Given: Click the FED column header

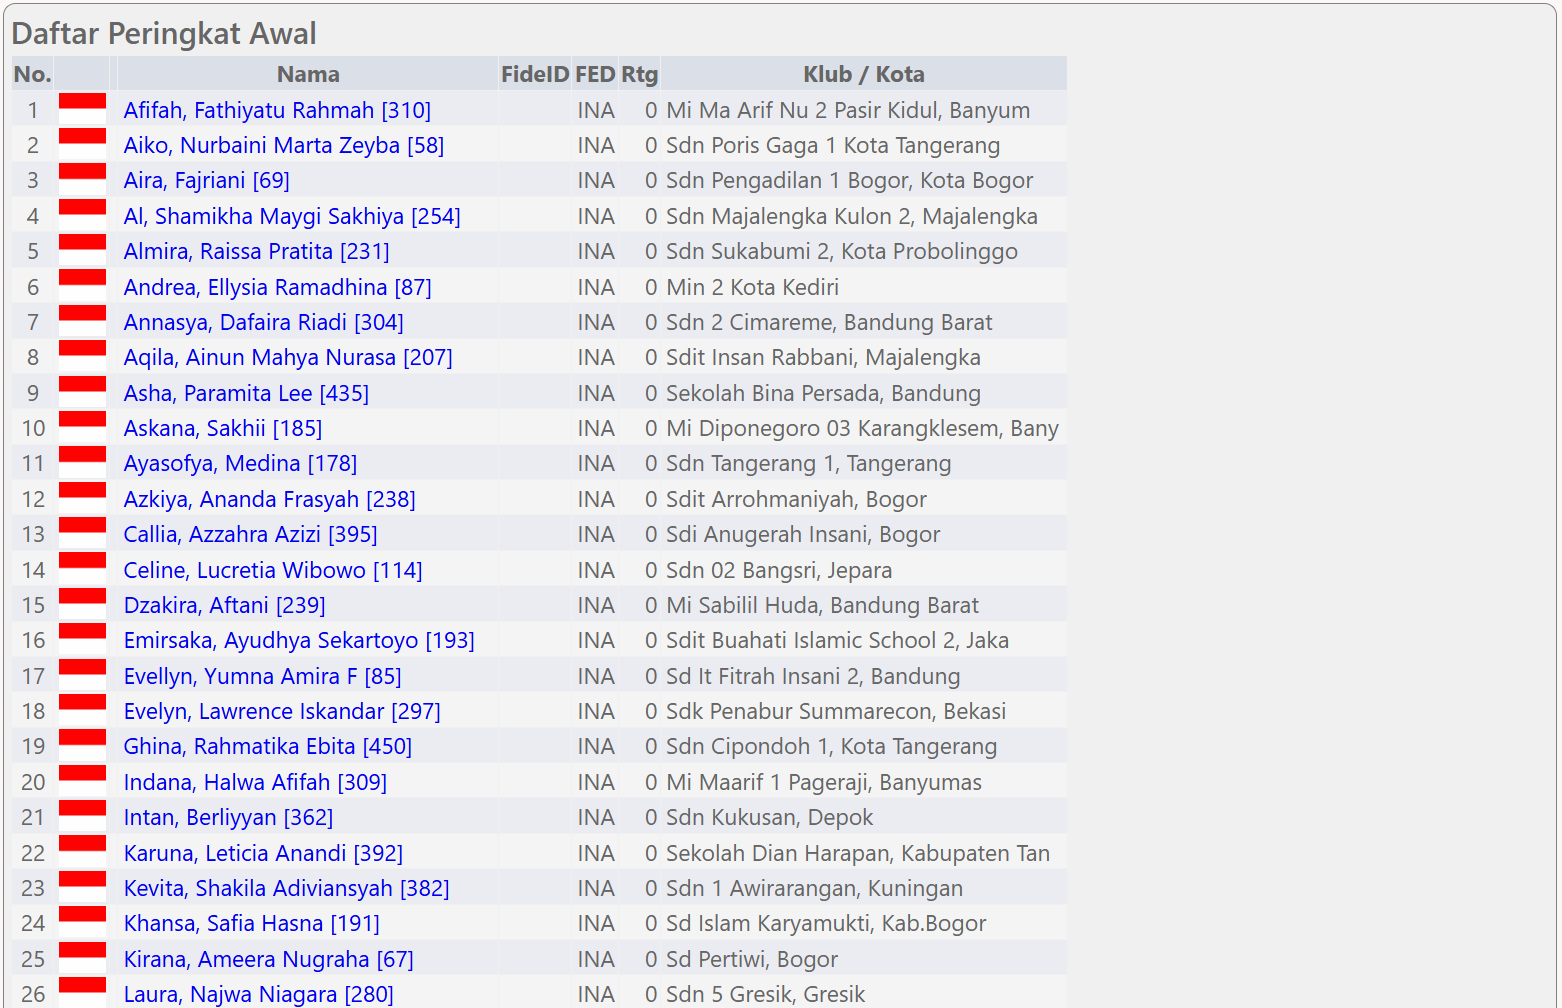Looking at the screenshot, I should coord(595,74).
